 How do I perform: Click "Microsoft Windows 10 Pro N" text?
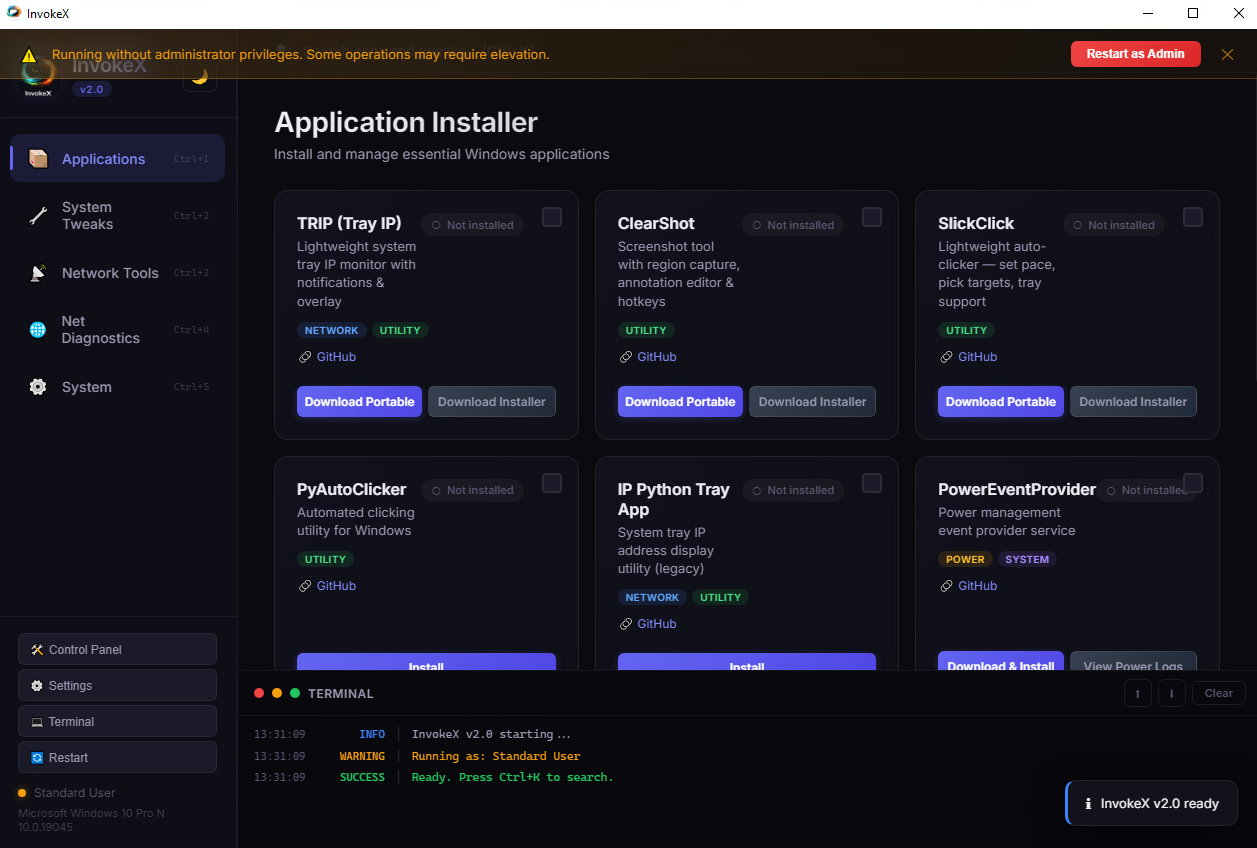pos(91,813)
